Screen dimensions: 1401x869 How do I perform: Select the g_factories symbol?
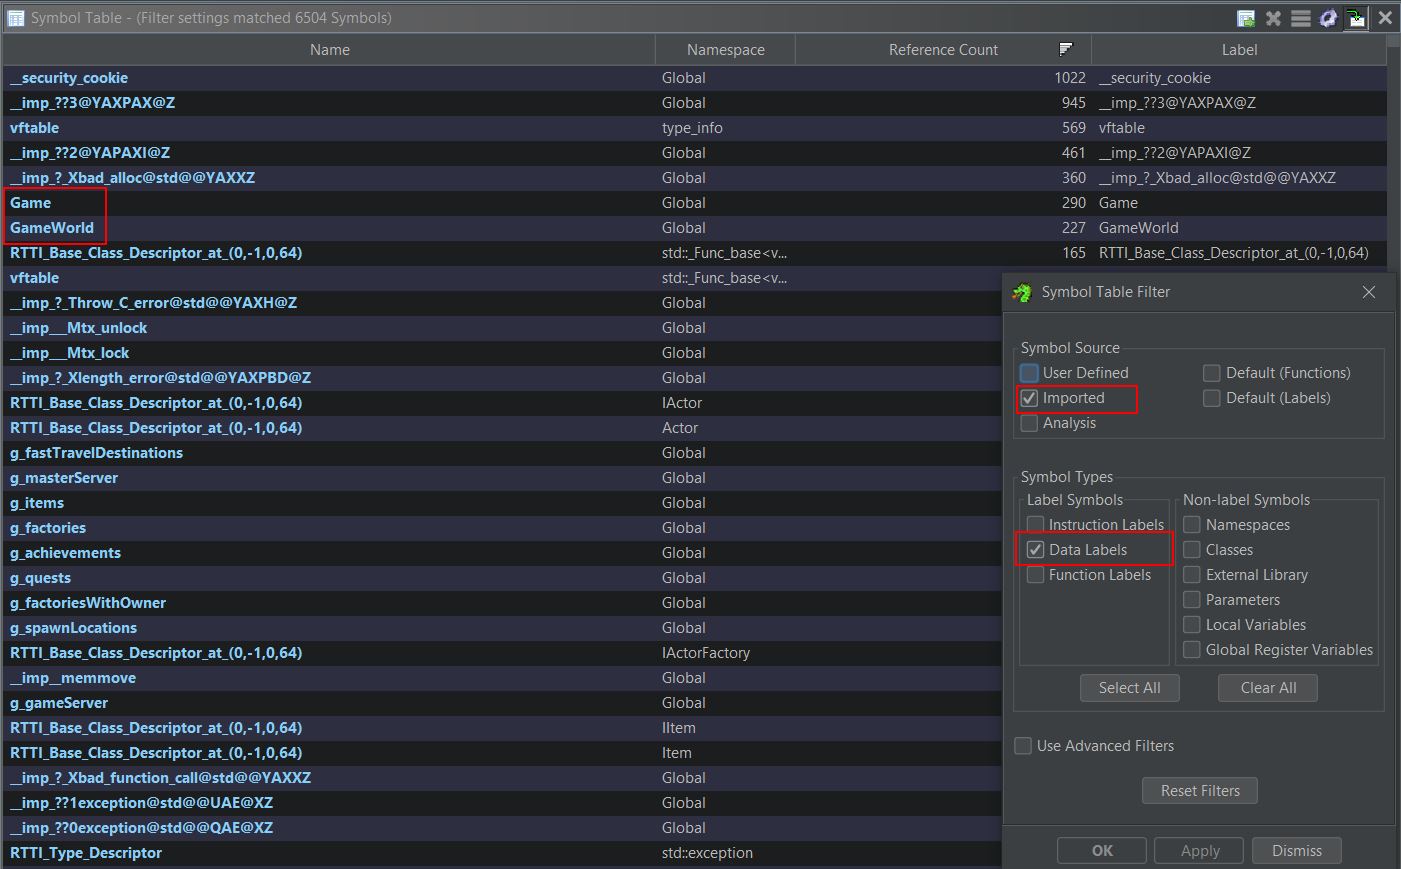pos(48,528)
